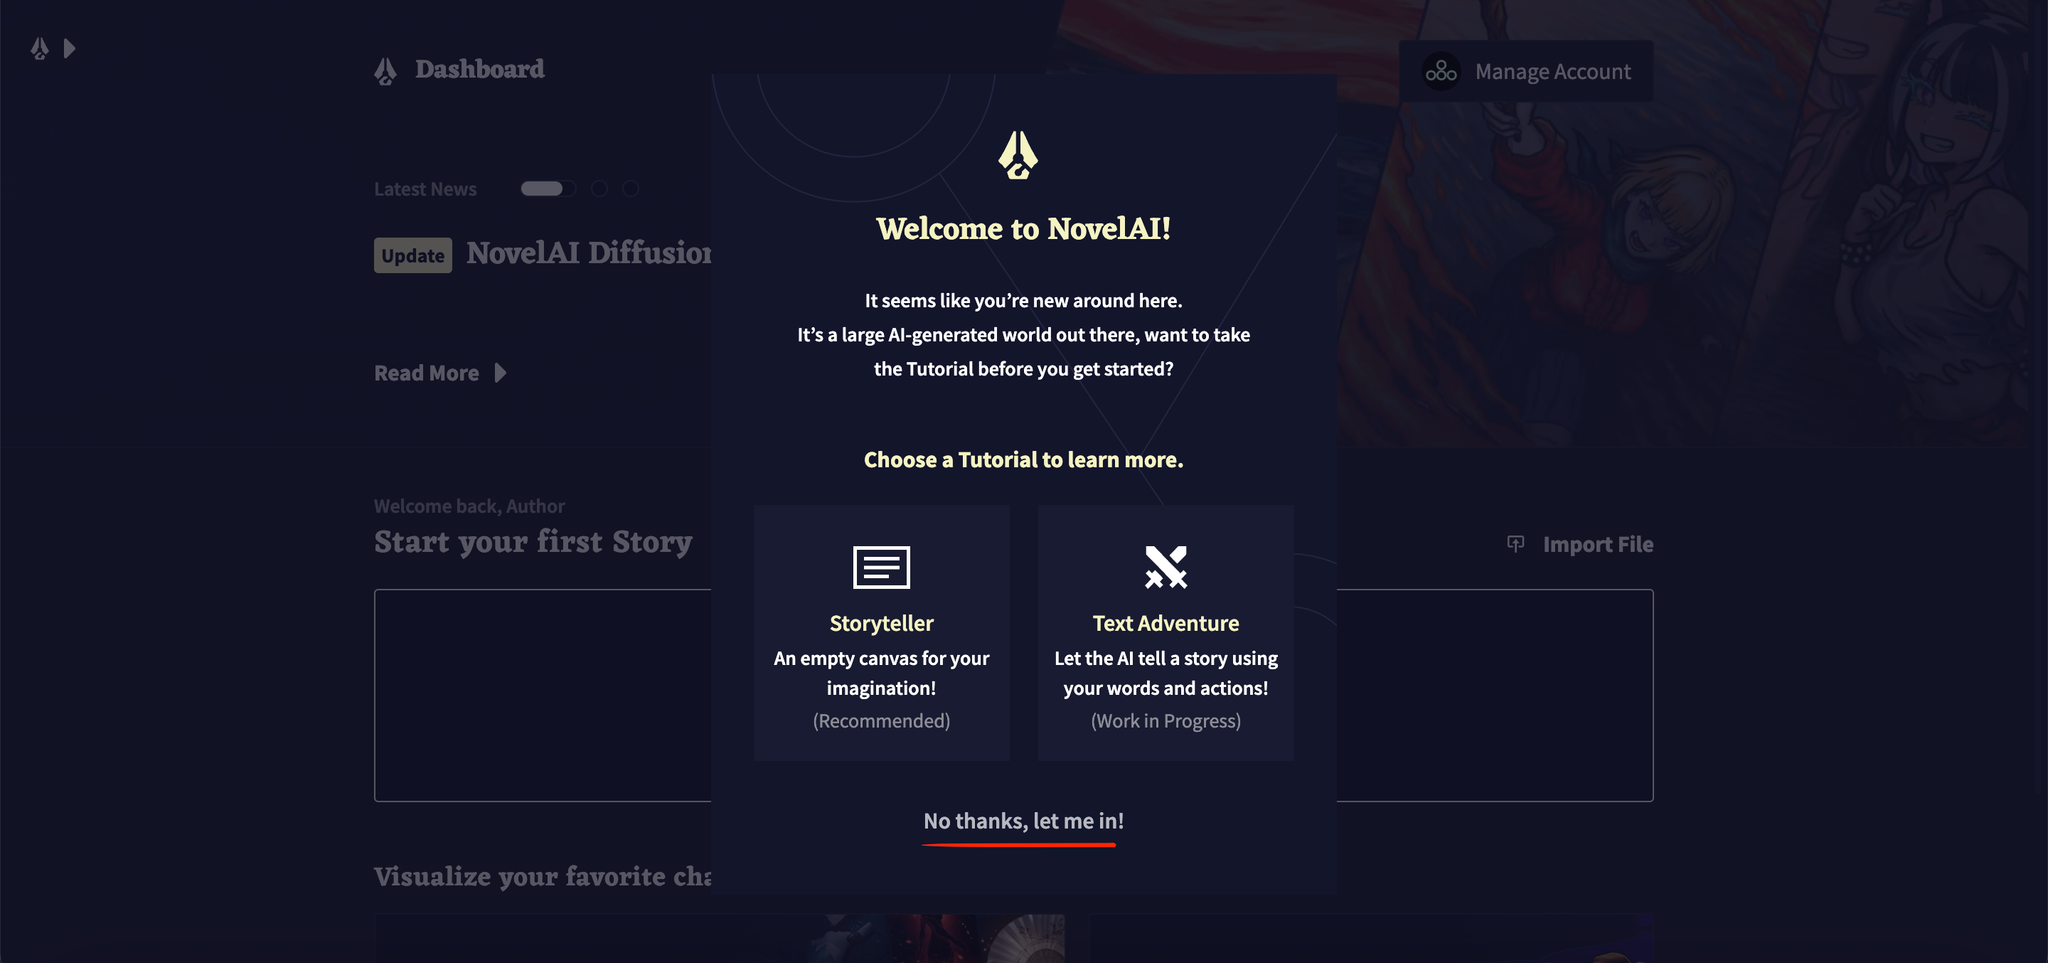Choose the Storyteller tutorial card
Screen dimensions: 2048x963
tap(881, 632)
